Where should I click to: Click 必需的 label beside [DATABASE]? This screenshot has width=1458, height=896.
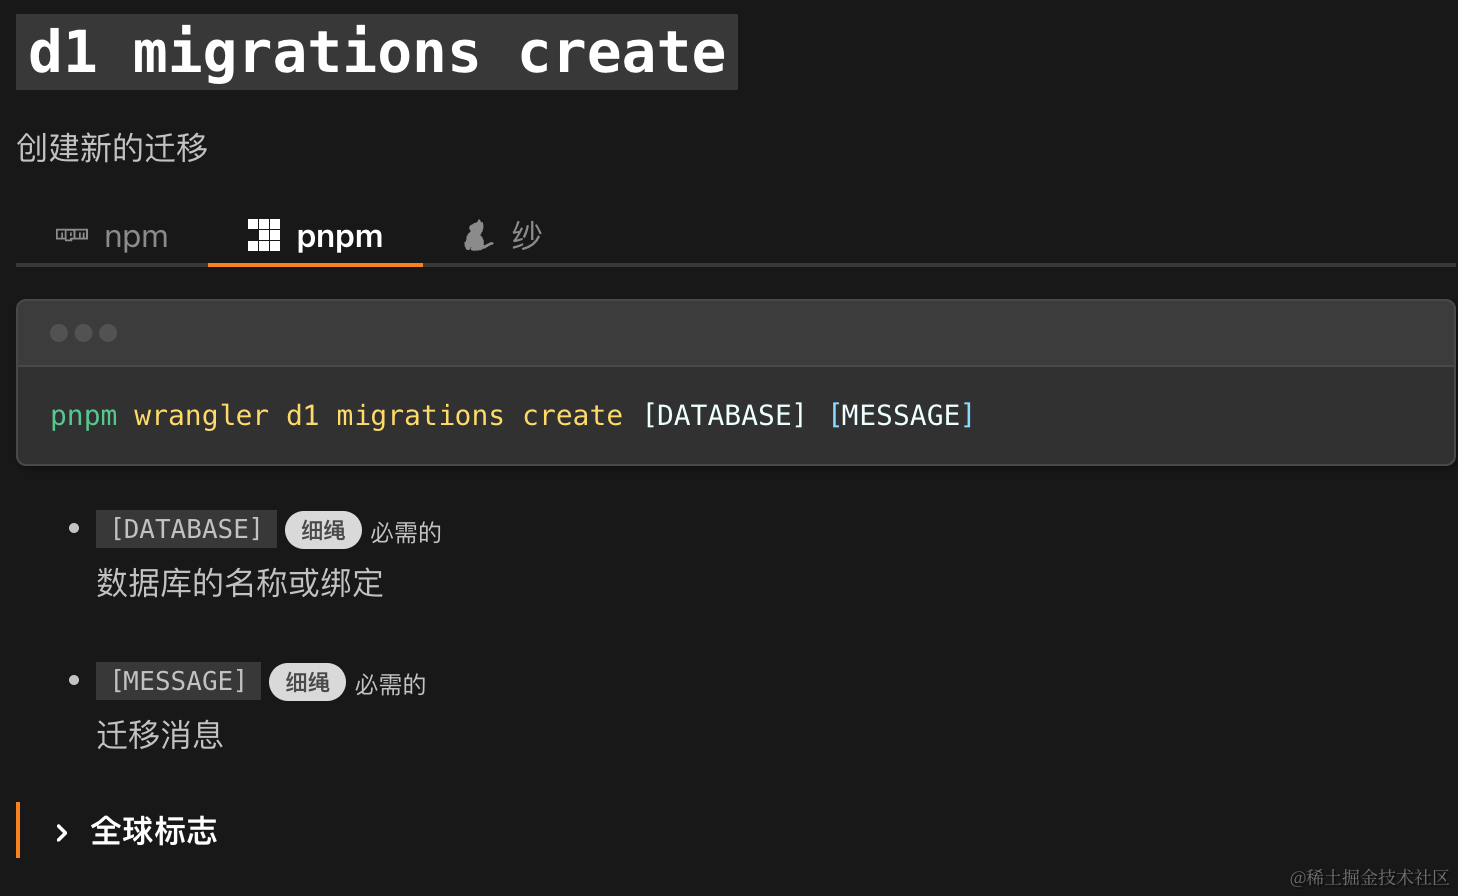[406, 532]
